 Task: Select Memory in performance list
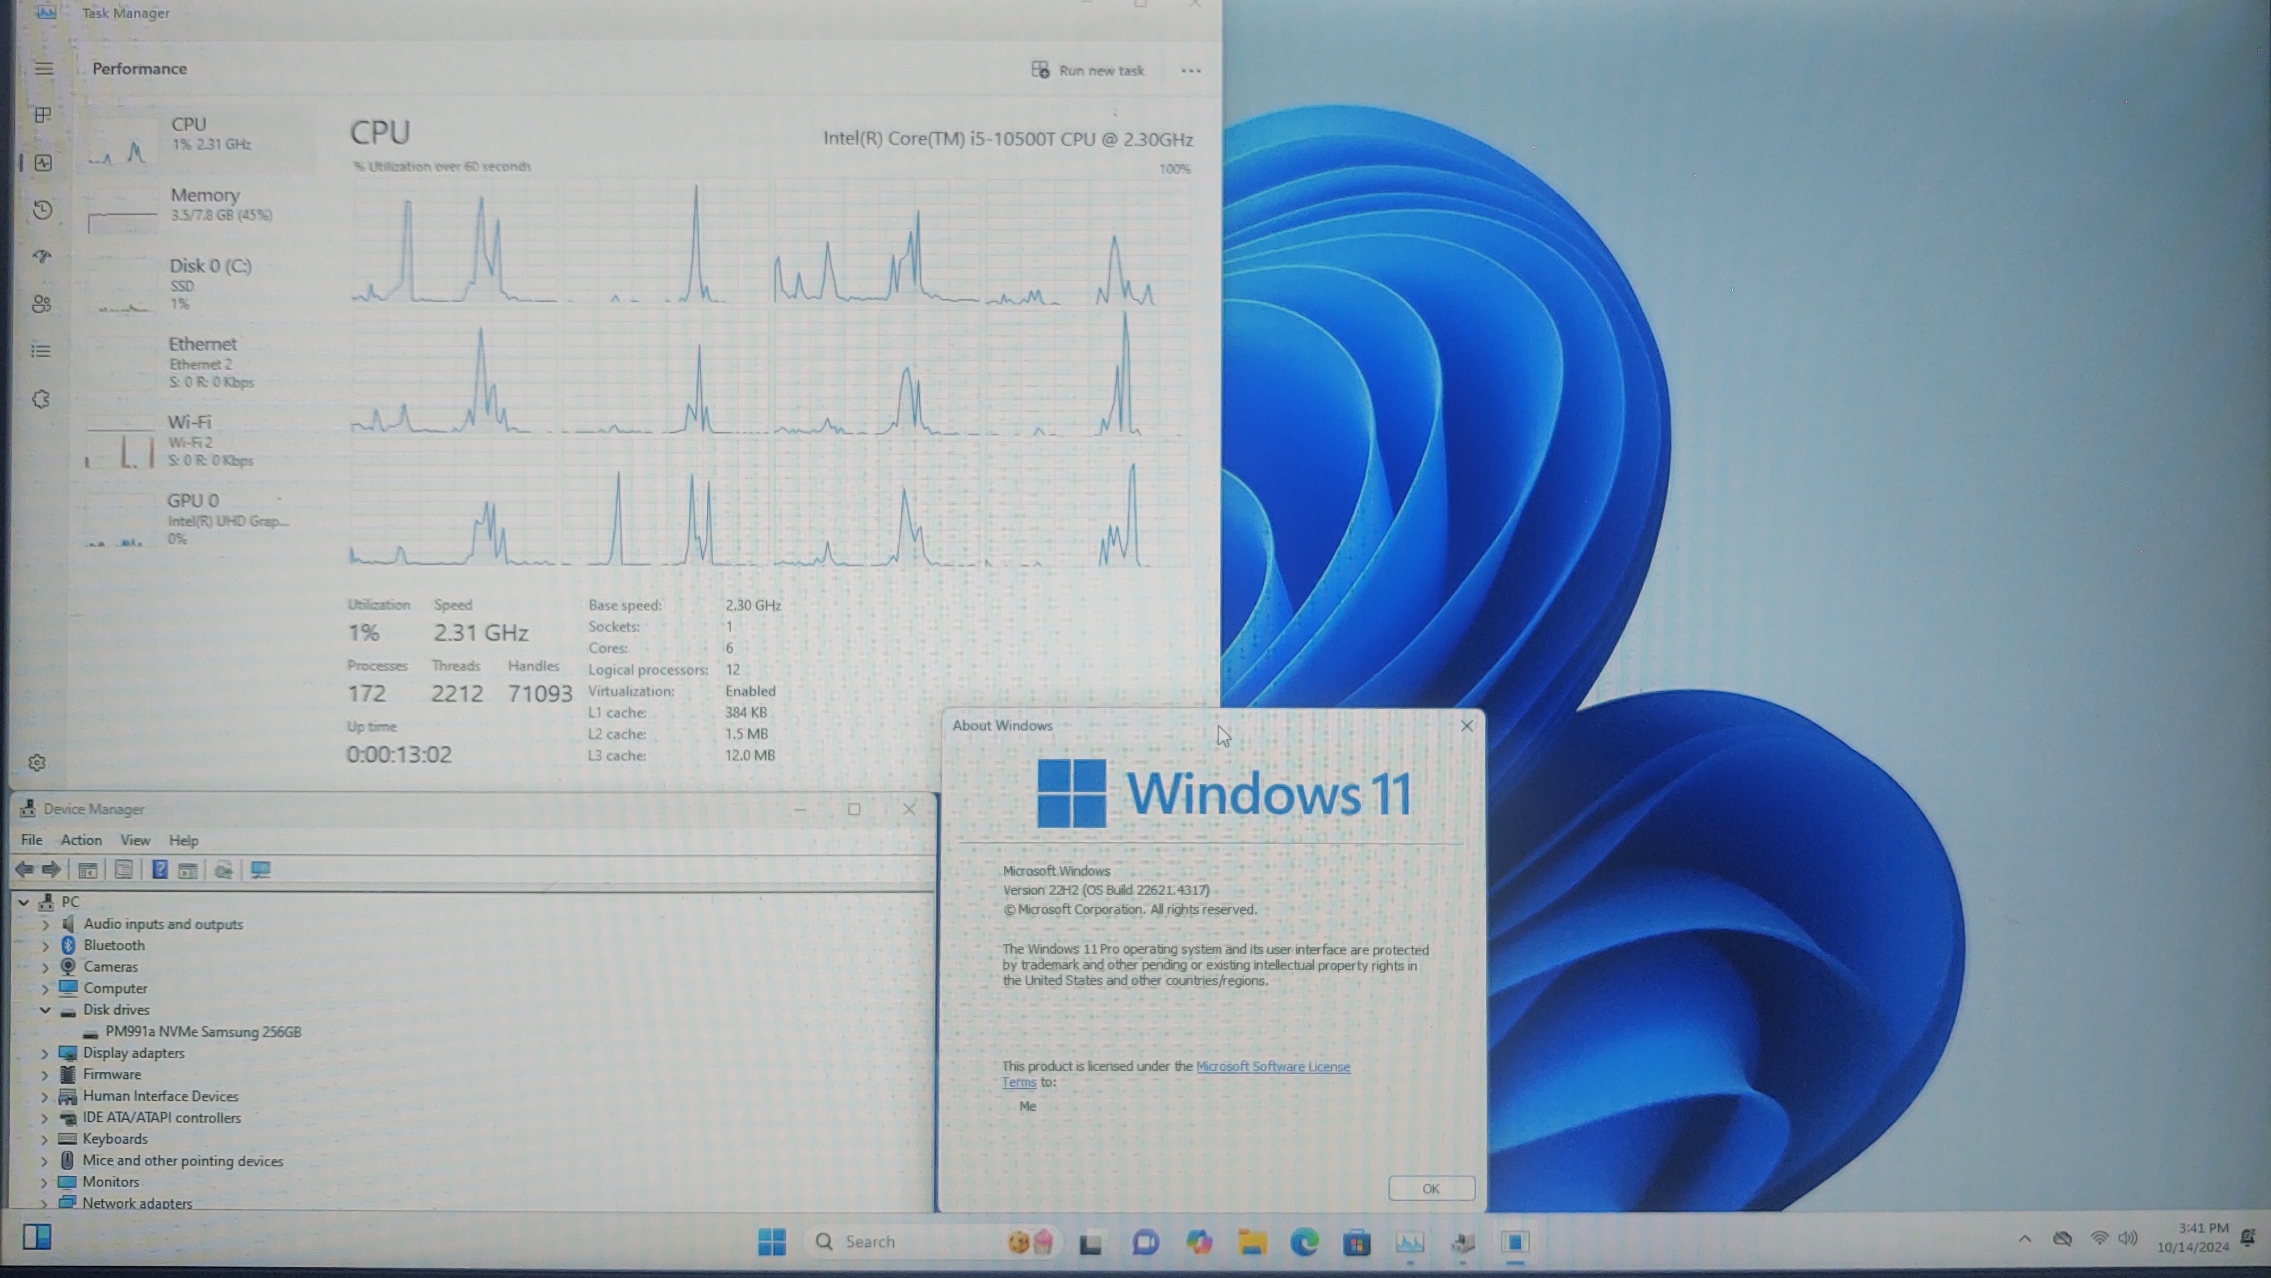tap(200, 203)
